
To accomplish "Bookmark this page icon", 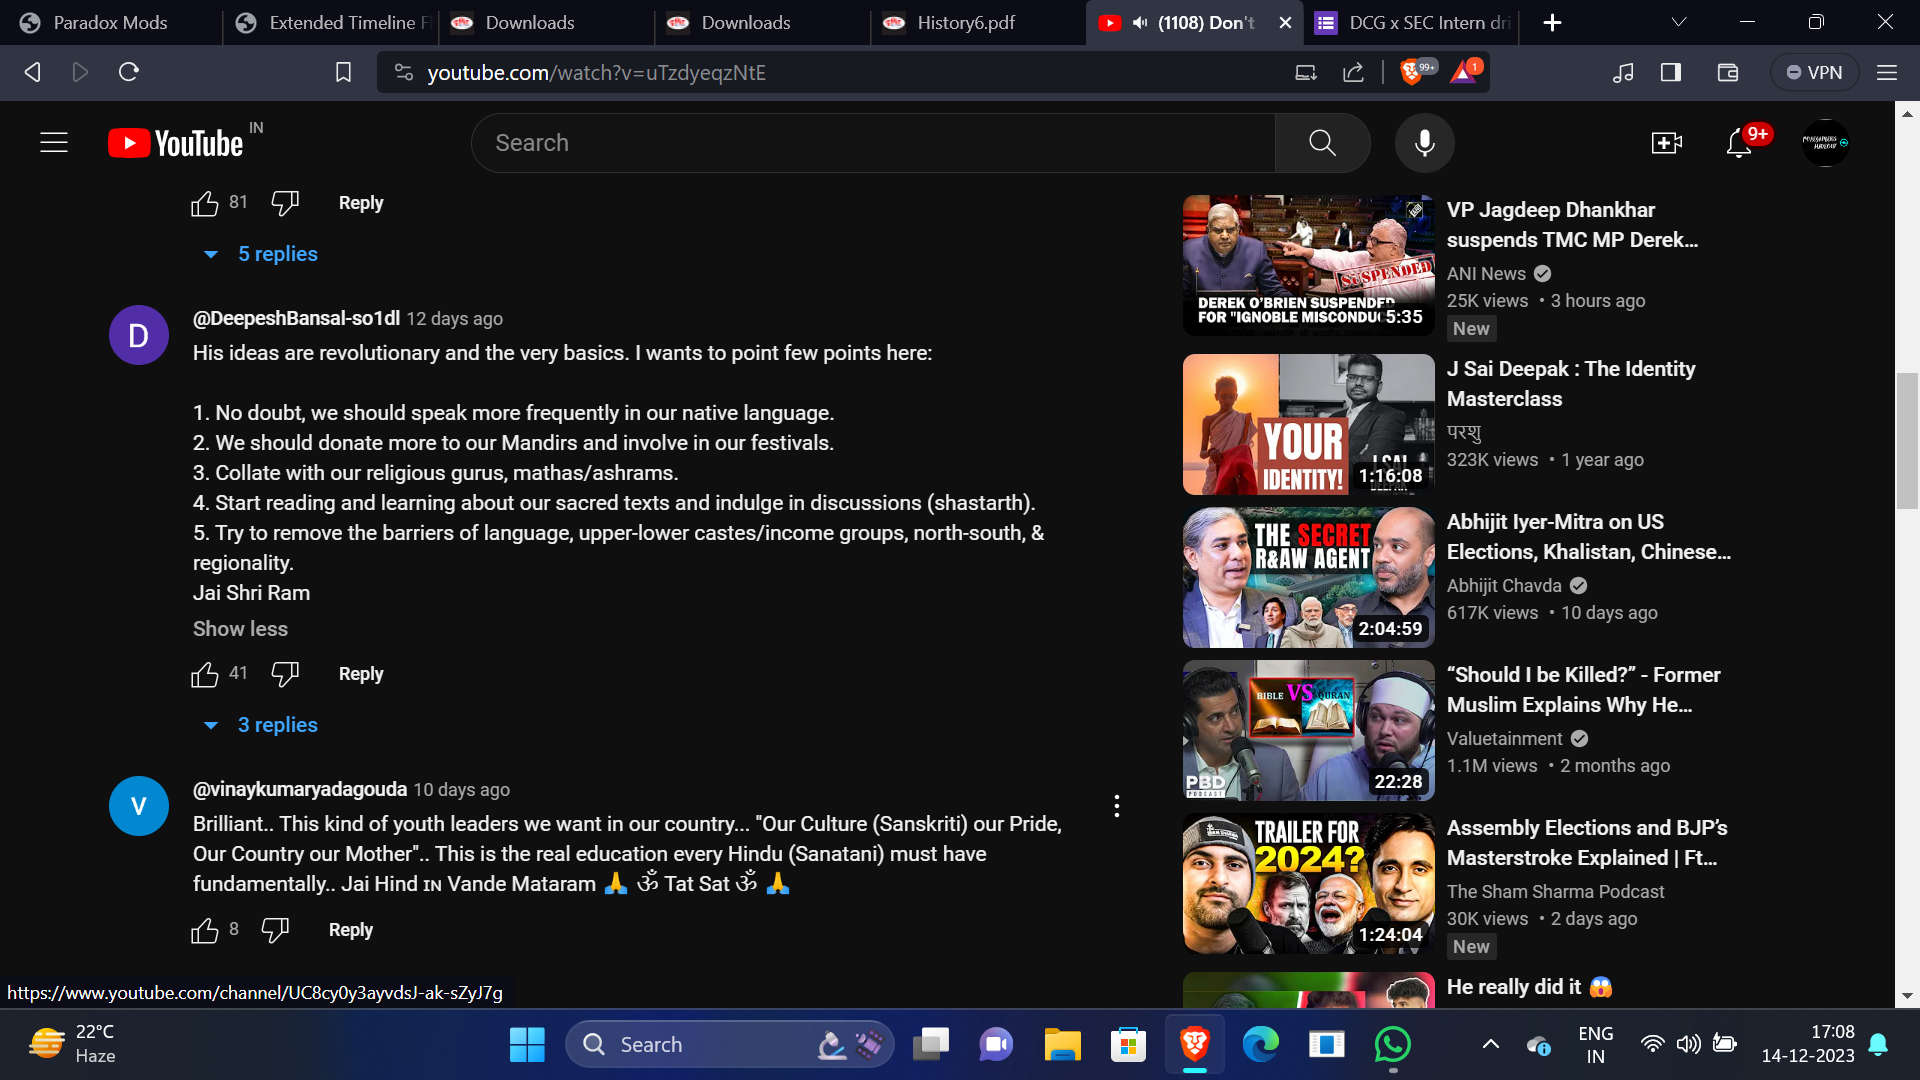I will point(343,72).
